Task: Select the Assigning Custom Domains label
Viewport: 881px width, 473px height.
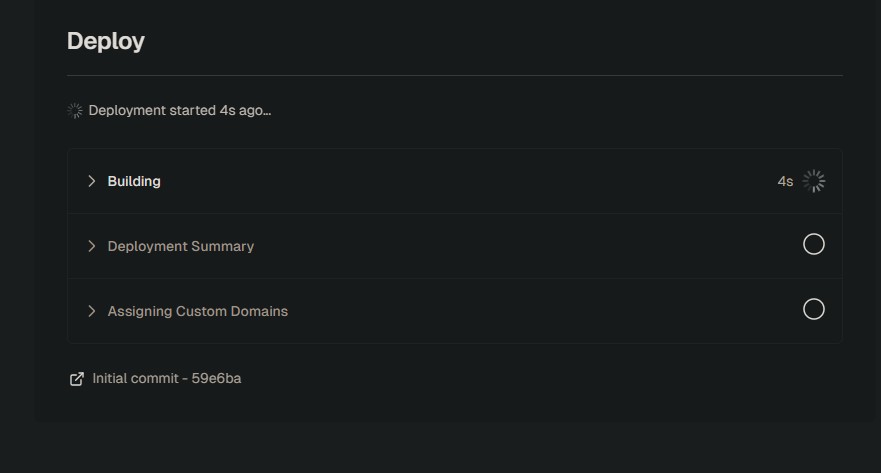Action: coord(198,311)
